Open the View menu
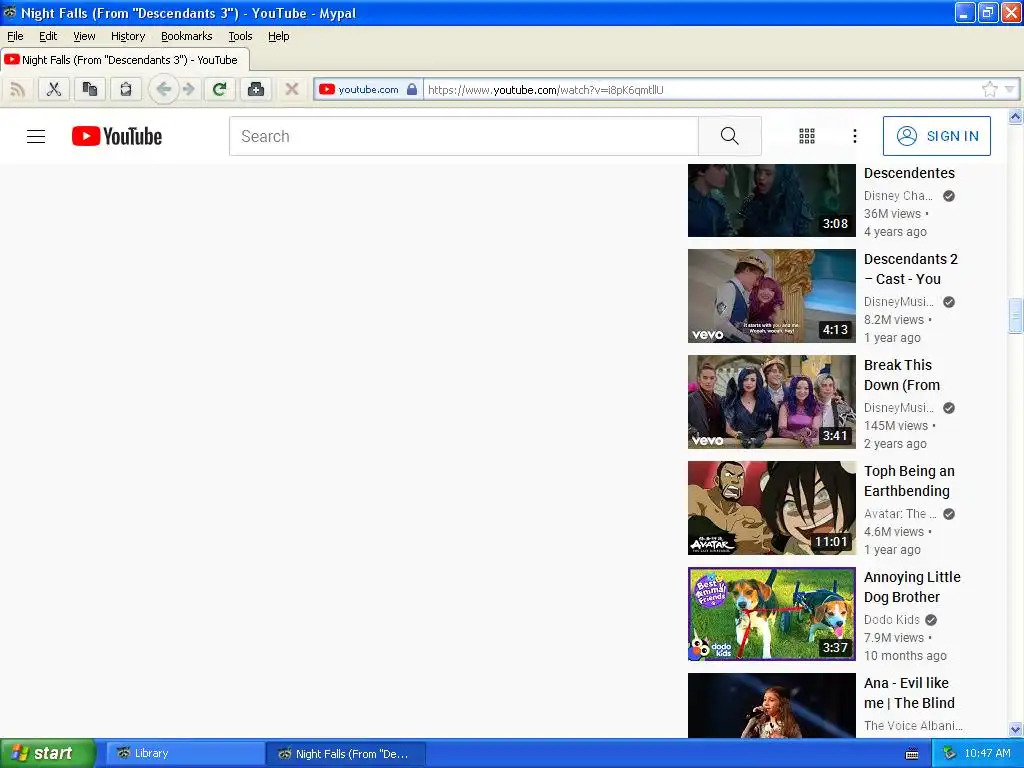The width and height of the screenshot is (1024, 768). (84, 36)
